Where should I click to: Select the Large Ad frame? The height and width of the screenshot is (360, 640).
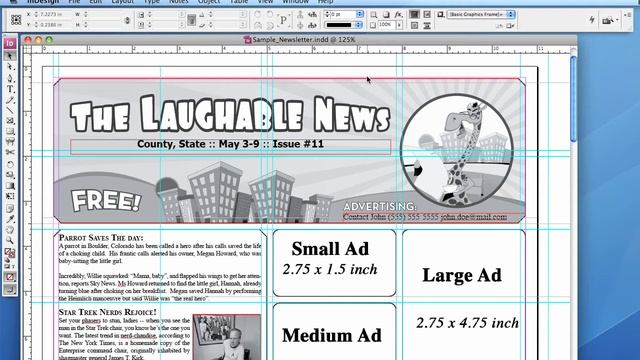tap(464, 295)
